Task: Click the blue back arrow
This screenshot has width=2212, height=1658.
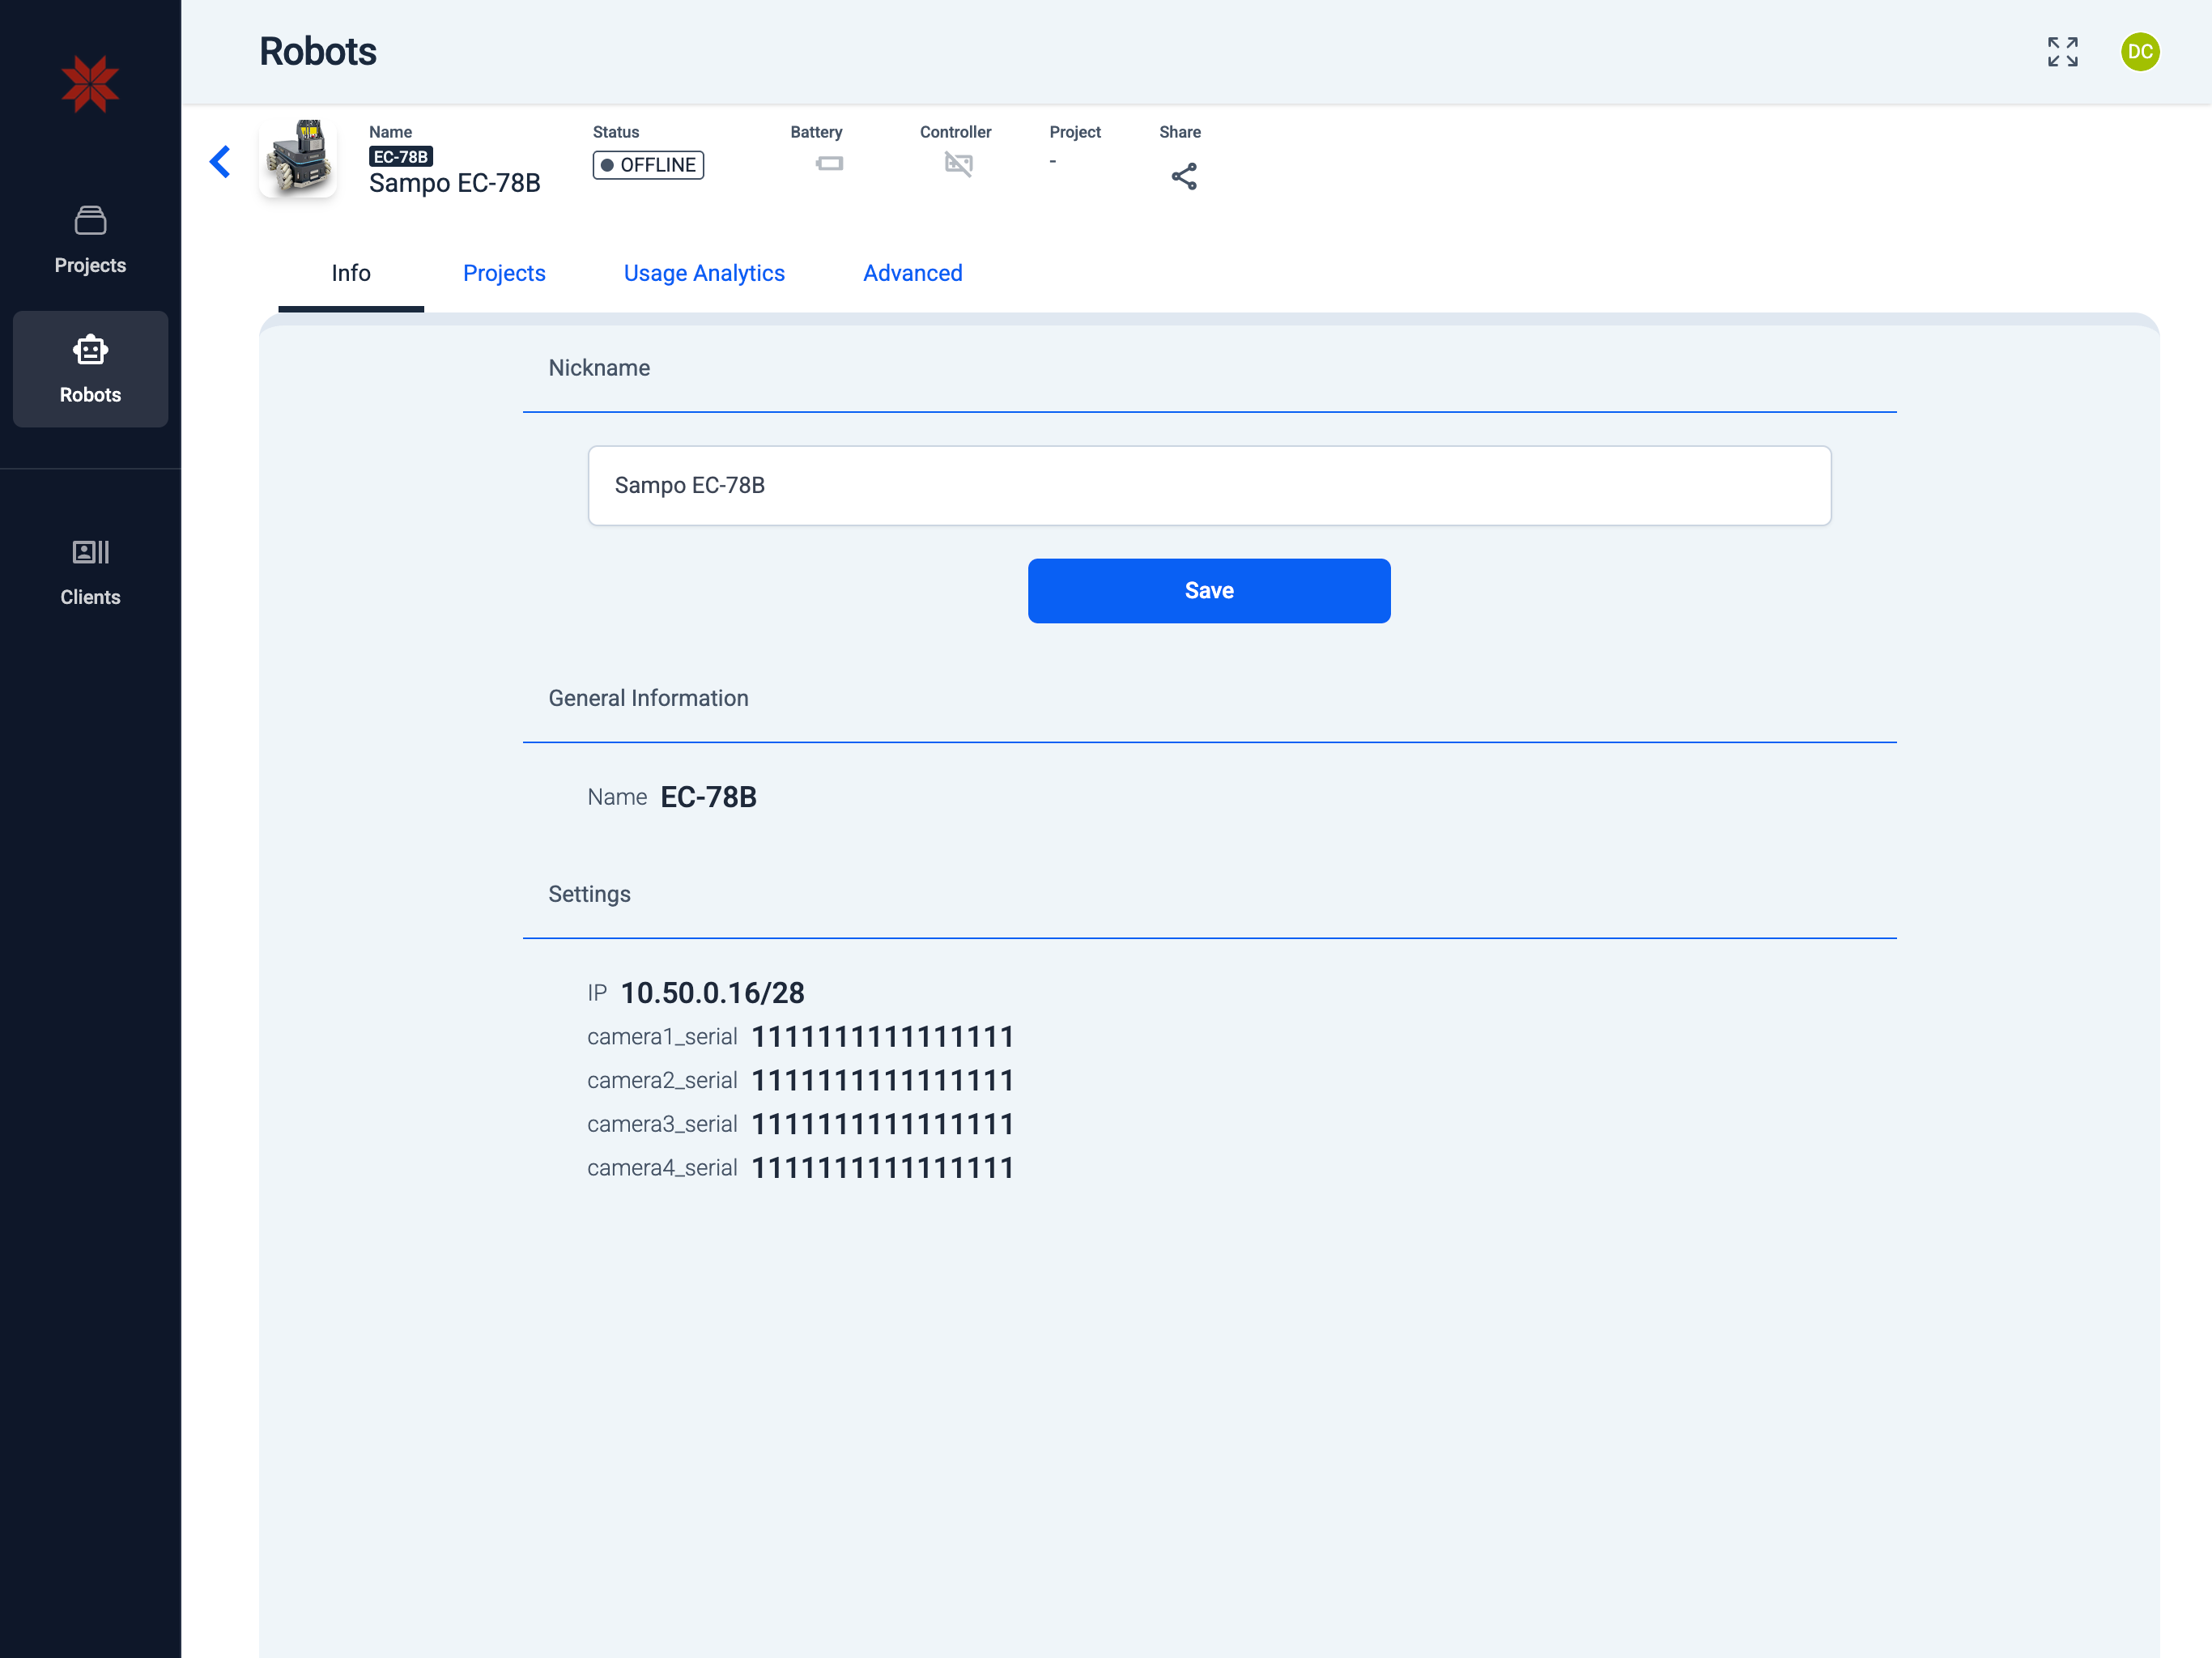Action: click(x=220, y=161)
